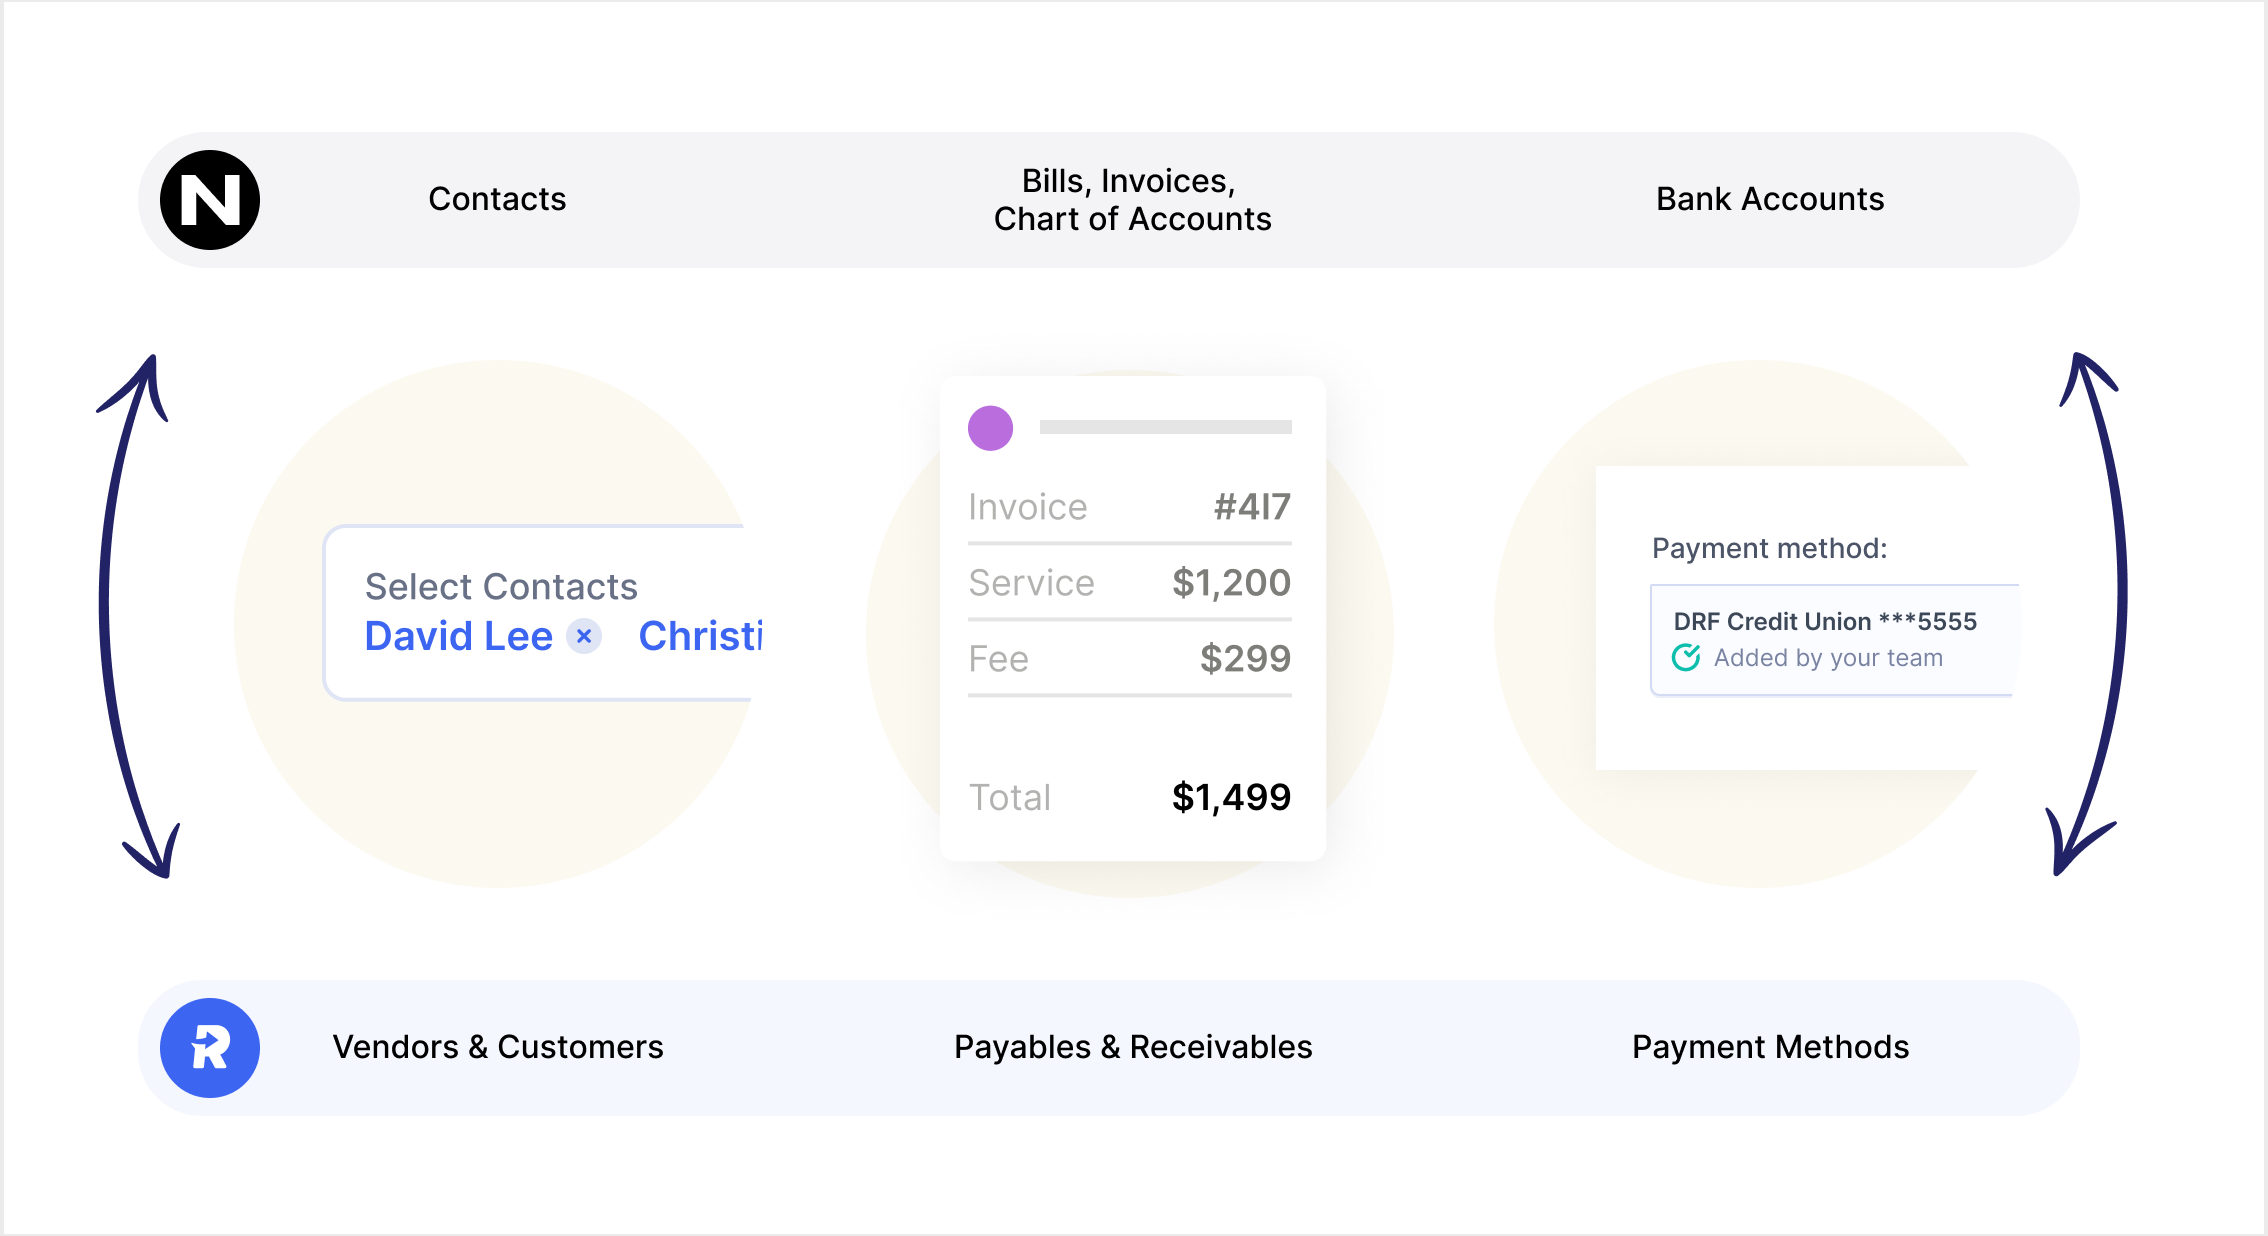2268x1236 pixels.
Task: Click the blue Routable R logo
Action: [x=210, y=1048]
